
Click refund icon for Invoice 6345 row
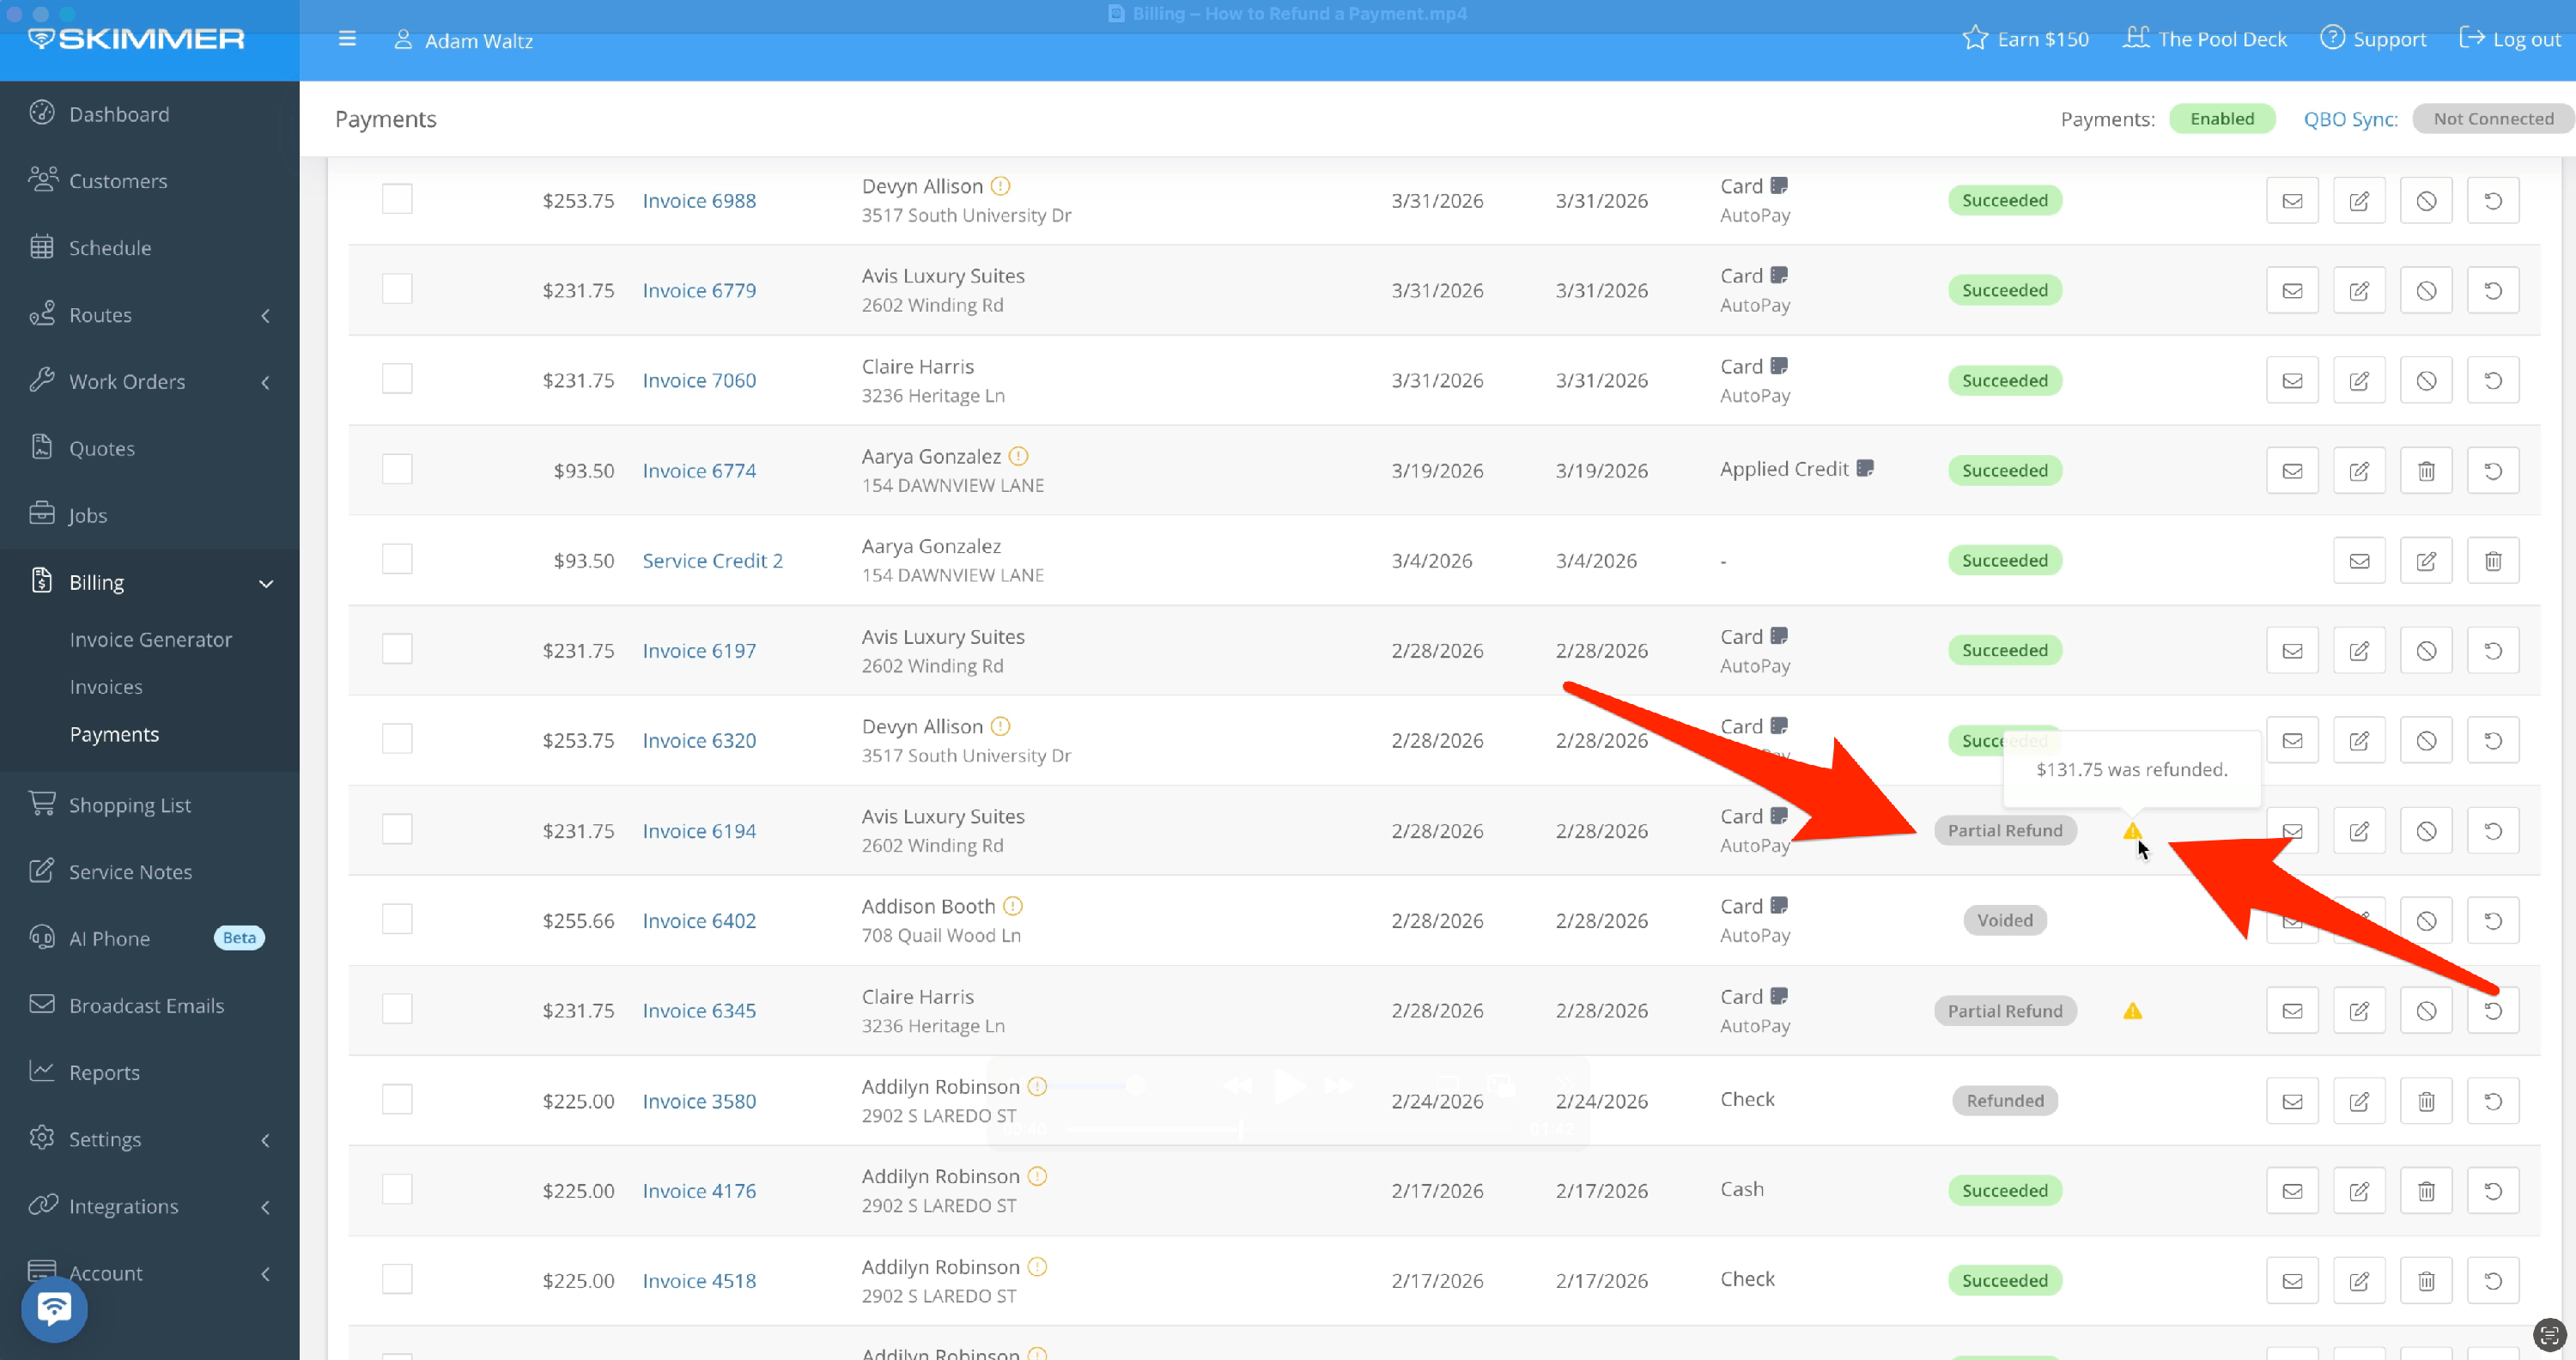pyautogui.click(x=2492, y=1011)
